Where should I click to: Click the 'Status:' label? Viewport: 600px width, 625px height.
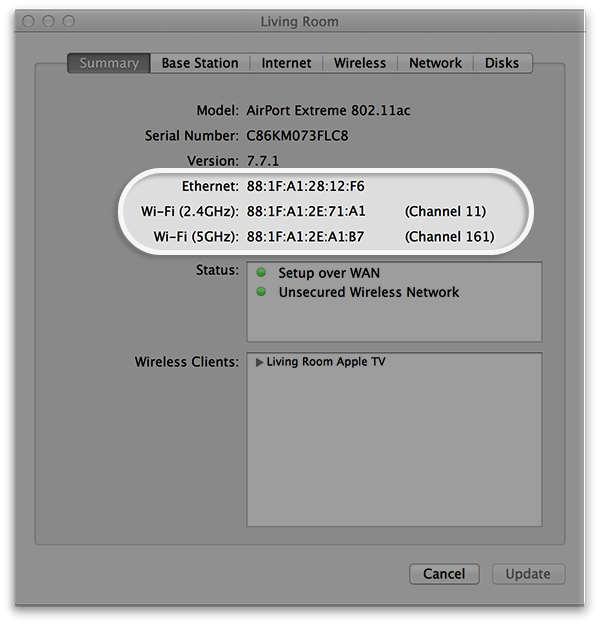coord(217,270)
